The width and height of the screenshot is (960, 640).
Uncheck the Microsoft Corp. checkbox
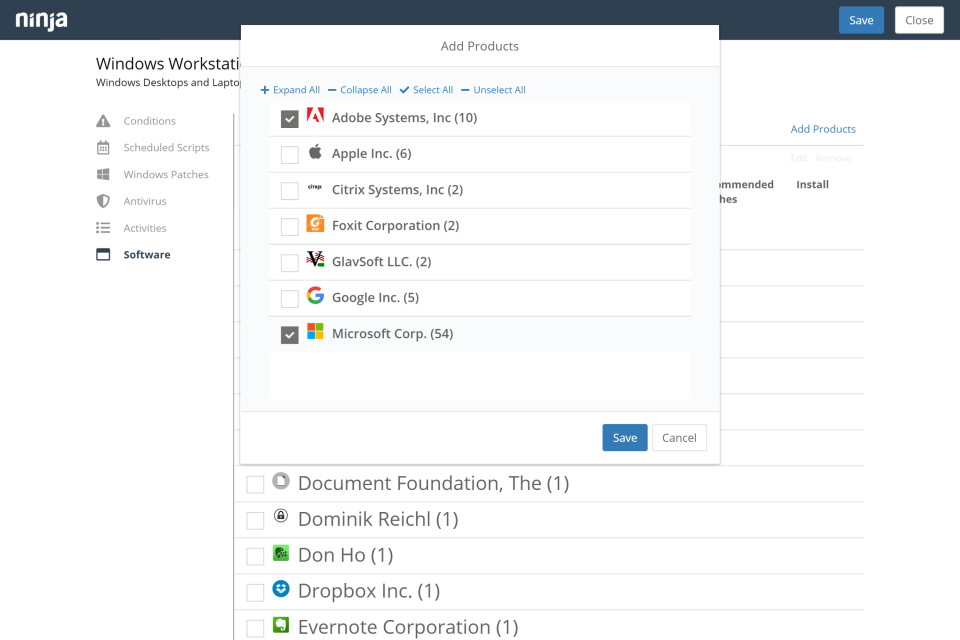[x=290, y=335]
